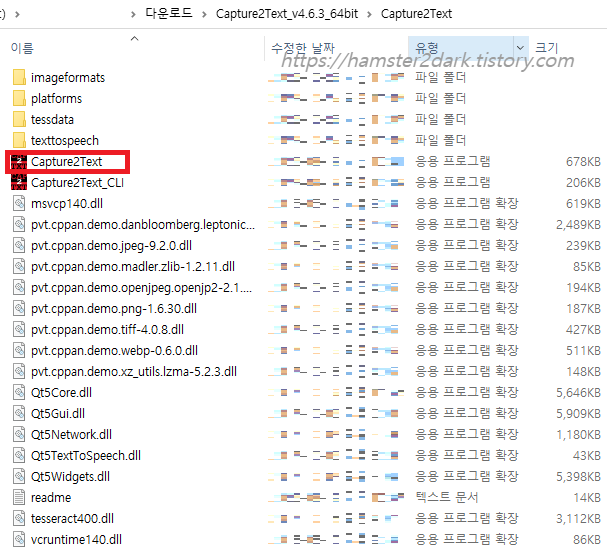
Task: Select the imageformats folder name
Action: pos(68,77)
